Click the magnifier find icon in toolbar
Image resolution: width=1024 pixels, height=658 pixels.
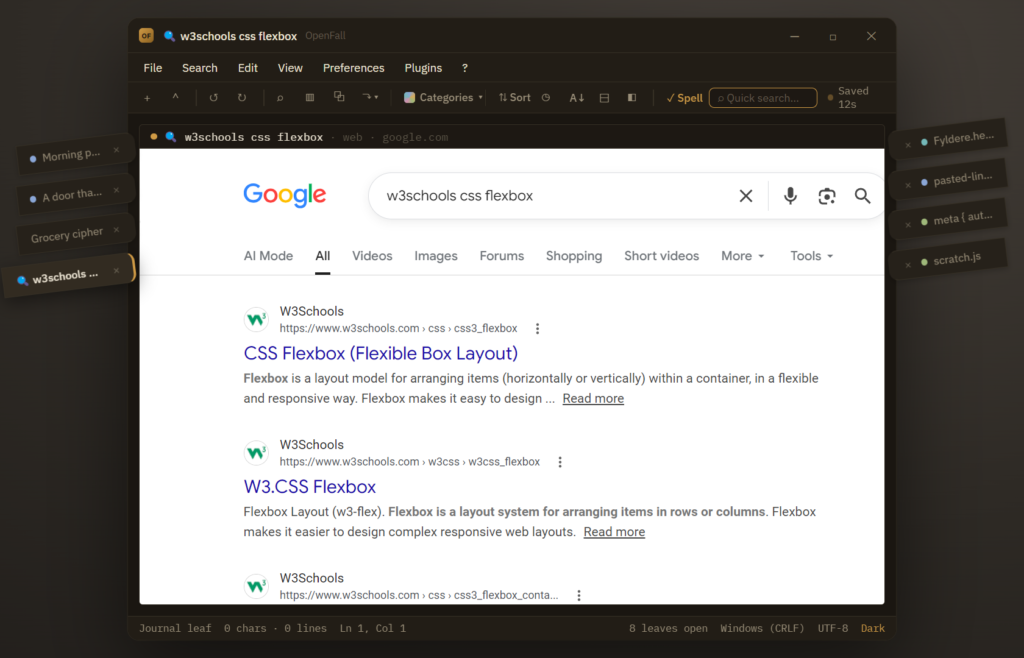click(280, 98)
